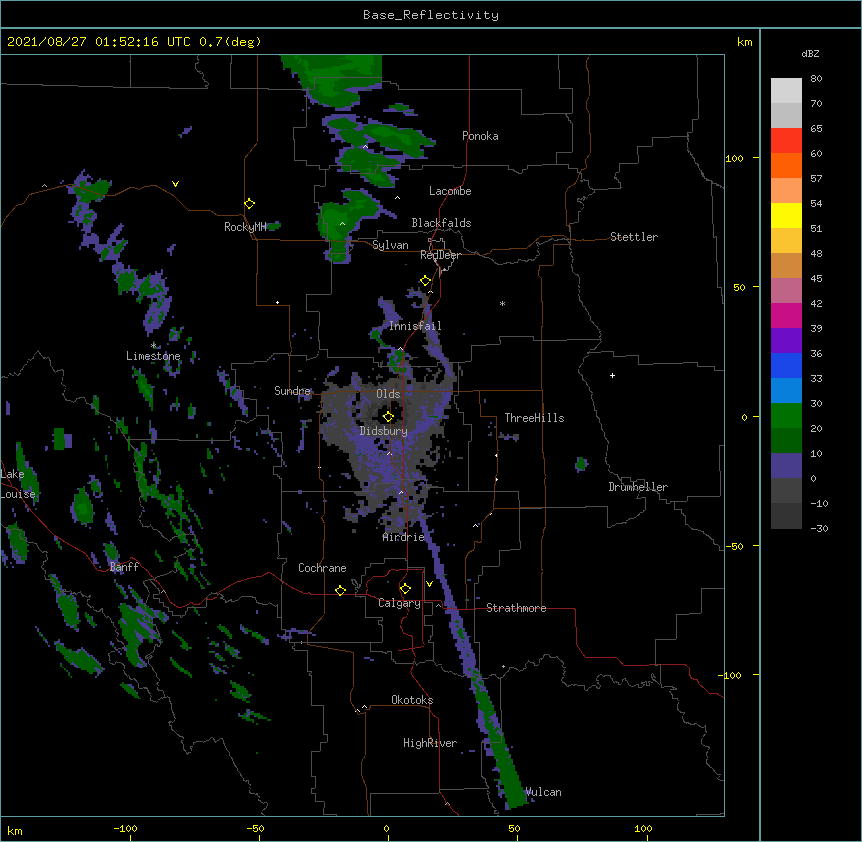
Task: Click the Cochrane town label
Action: point(322,568)
